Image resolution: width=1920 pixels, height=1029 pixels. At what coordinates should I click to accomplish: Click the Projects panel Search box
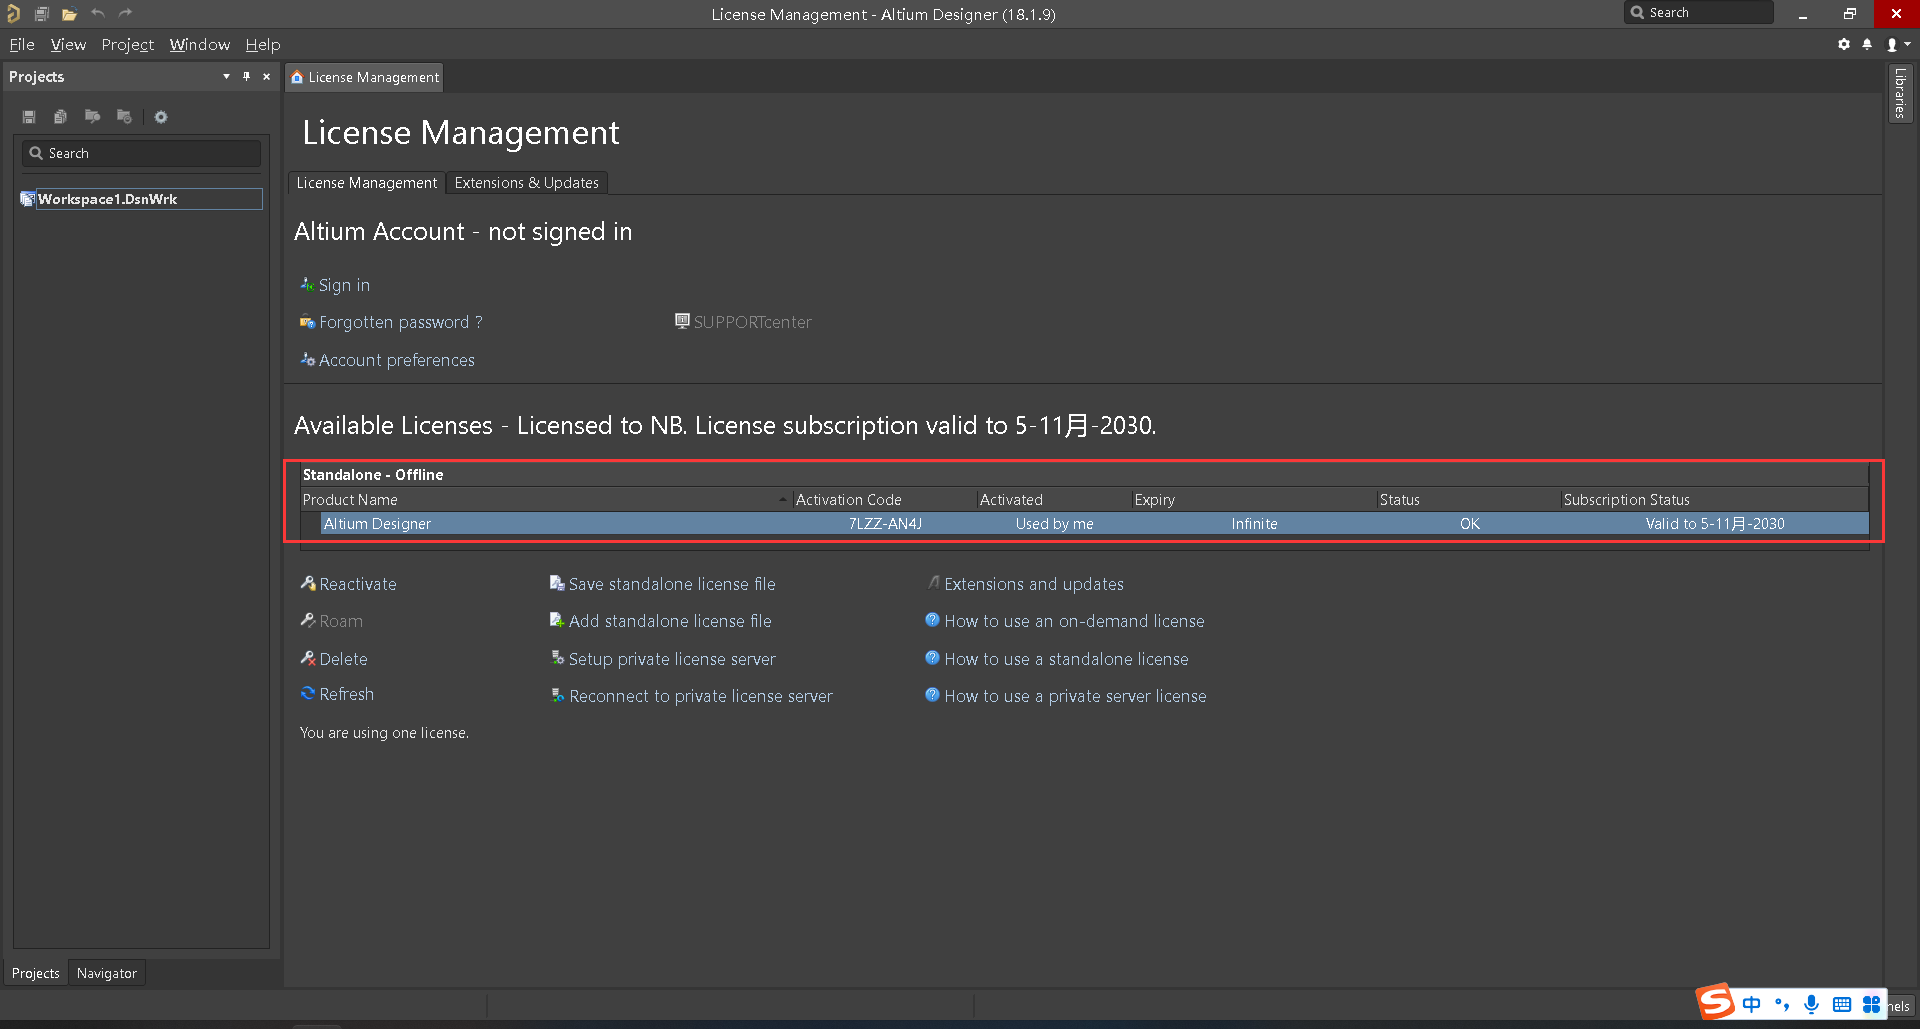pos(141,153)
